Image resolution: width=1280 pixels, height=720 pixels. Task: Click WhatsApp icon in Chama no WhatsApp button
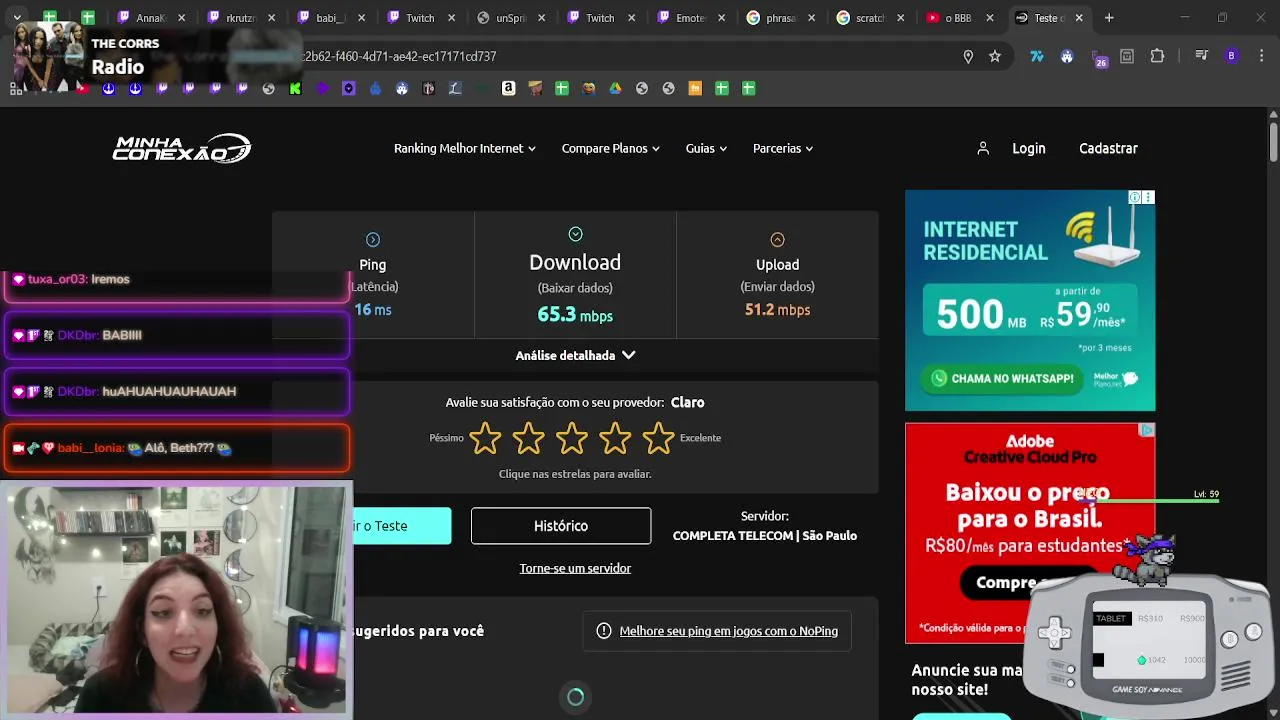pos(939,379)
